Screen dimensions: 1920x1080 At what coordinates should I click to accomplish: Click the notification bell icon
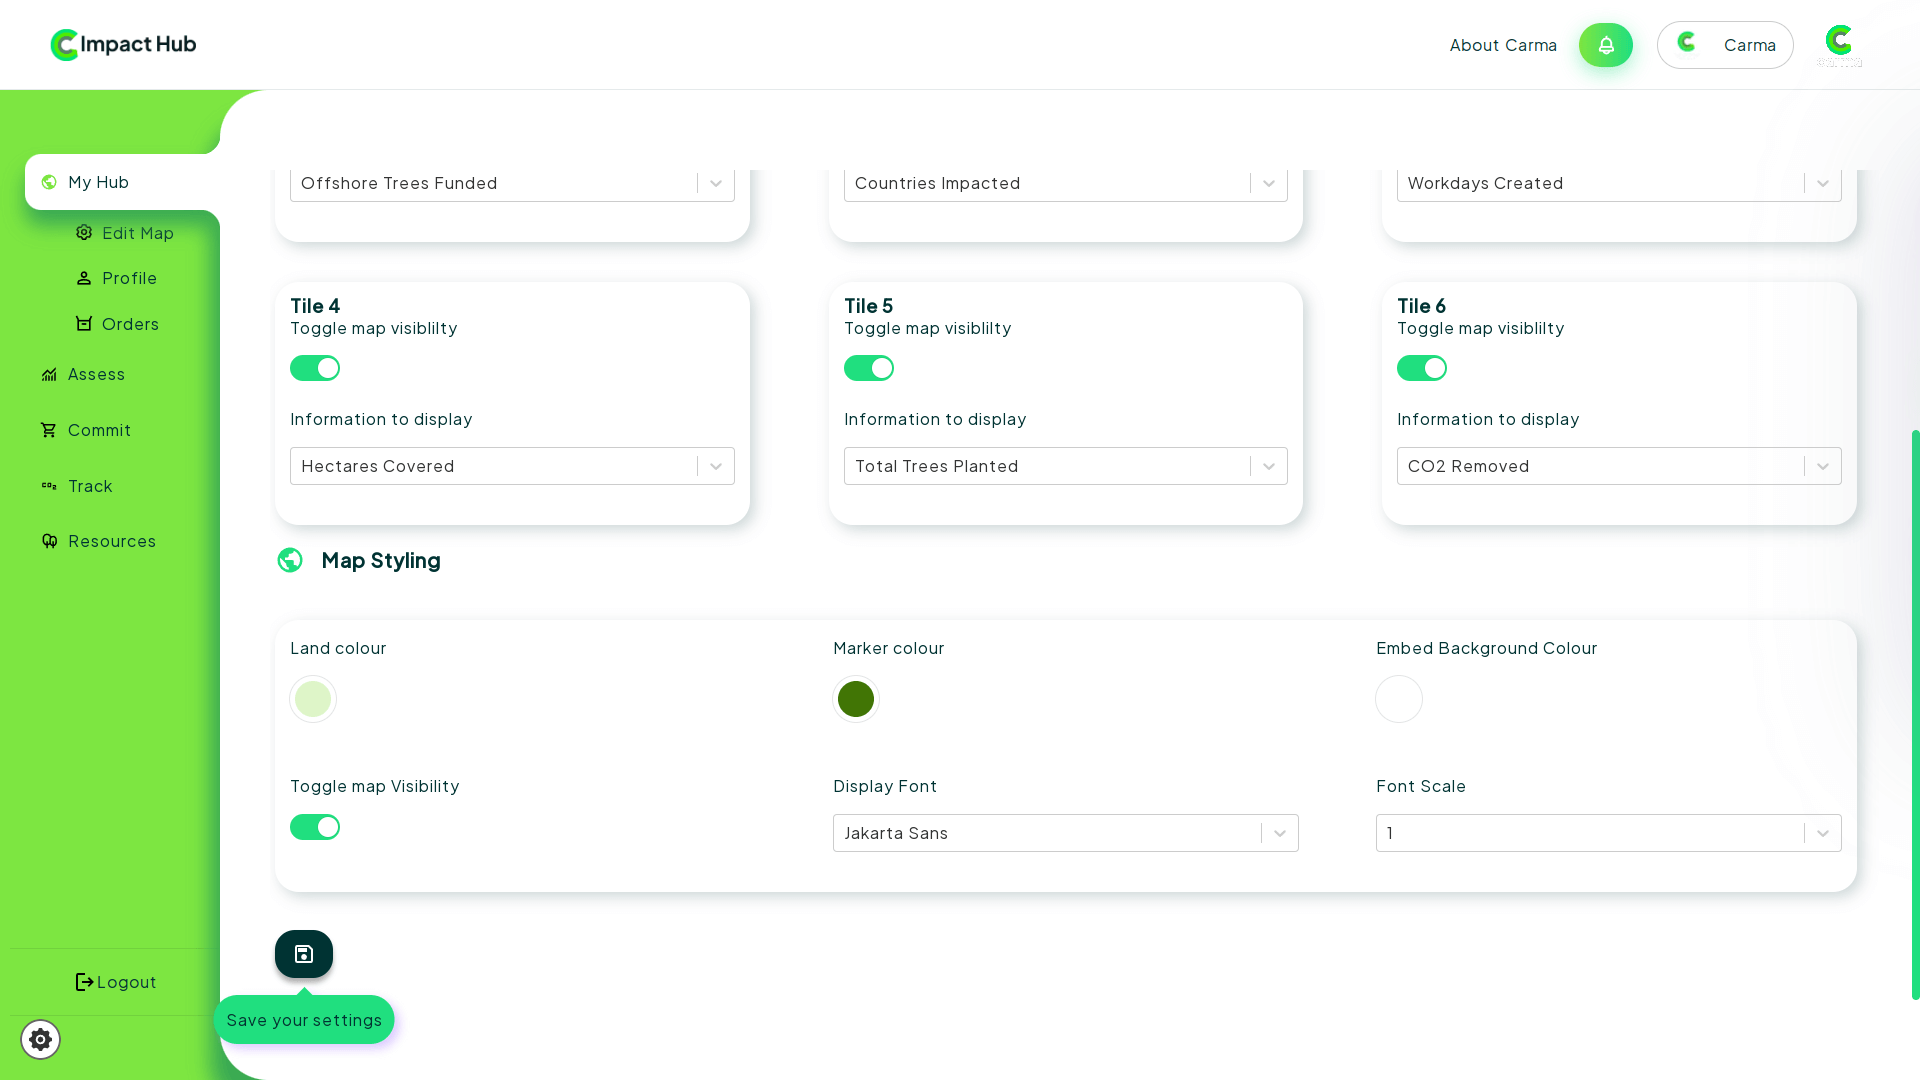coord(1605,45)
